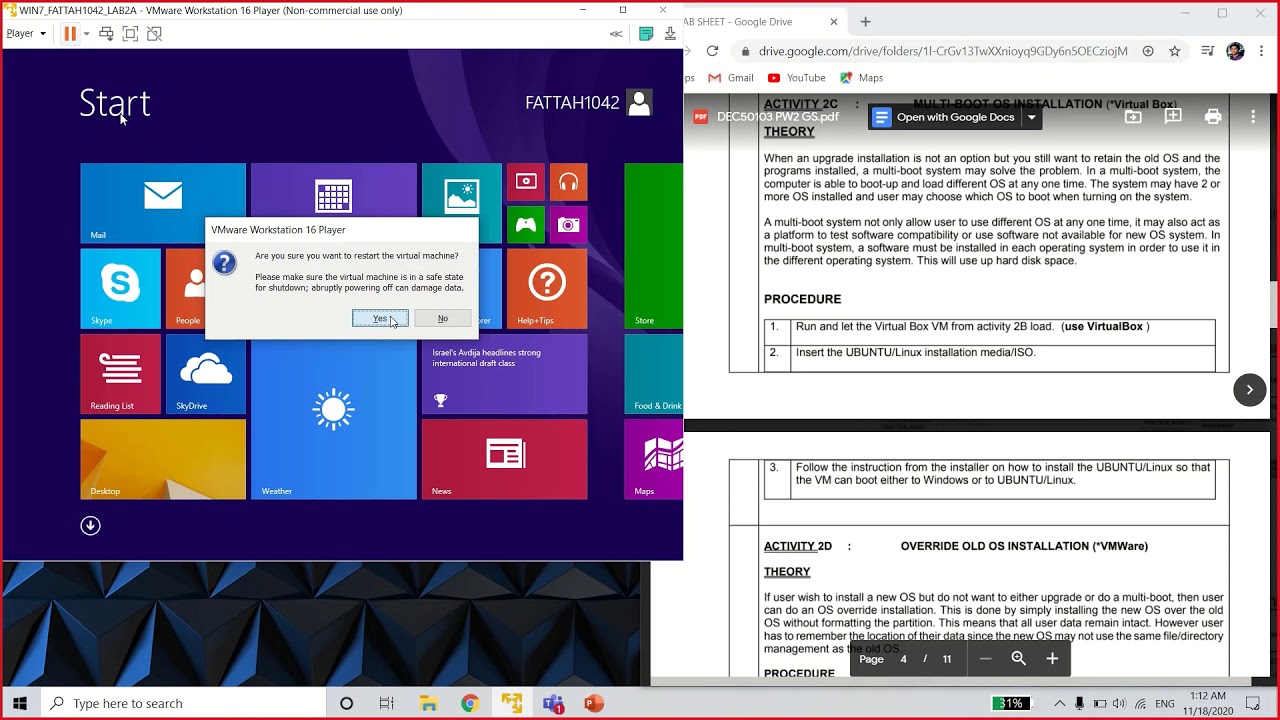The height and width of the screenshot is (720, 1280).
Task: Open the dropdown arrow beside the pause button
Action: click(86, 34)
